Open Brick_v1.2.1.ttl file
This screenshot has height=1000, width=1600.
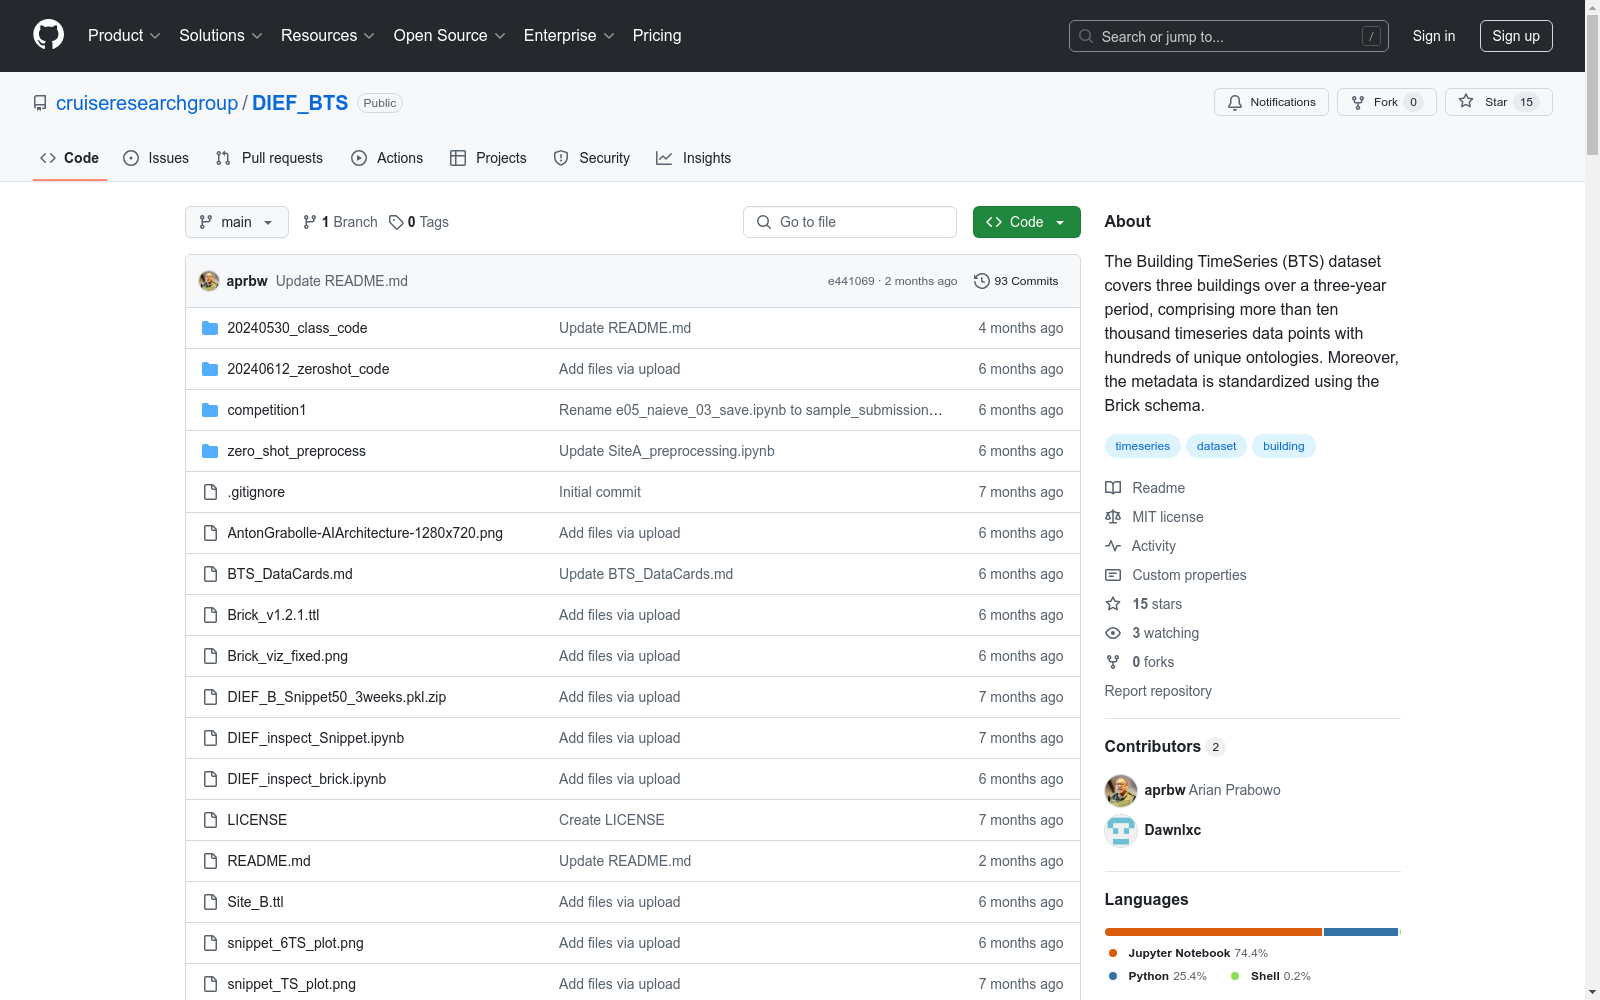pos(273,615)
